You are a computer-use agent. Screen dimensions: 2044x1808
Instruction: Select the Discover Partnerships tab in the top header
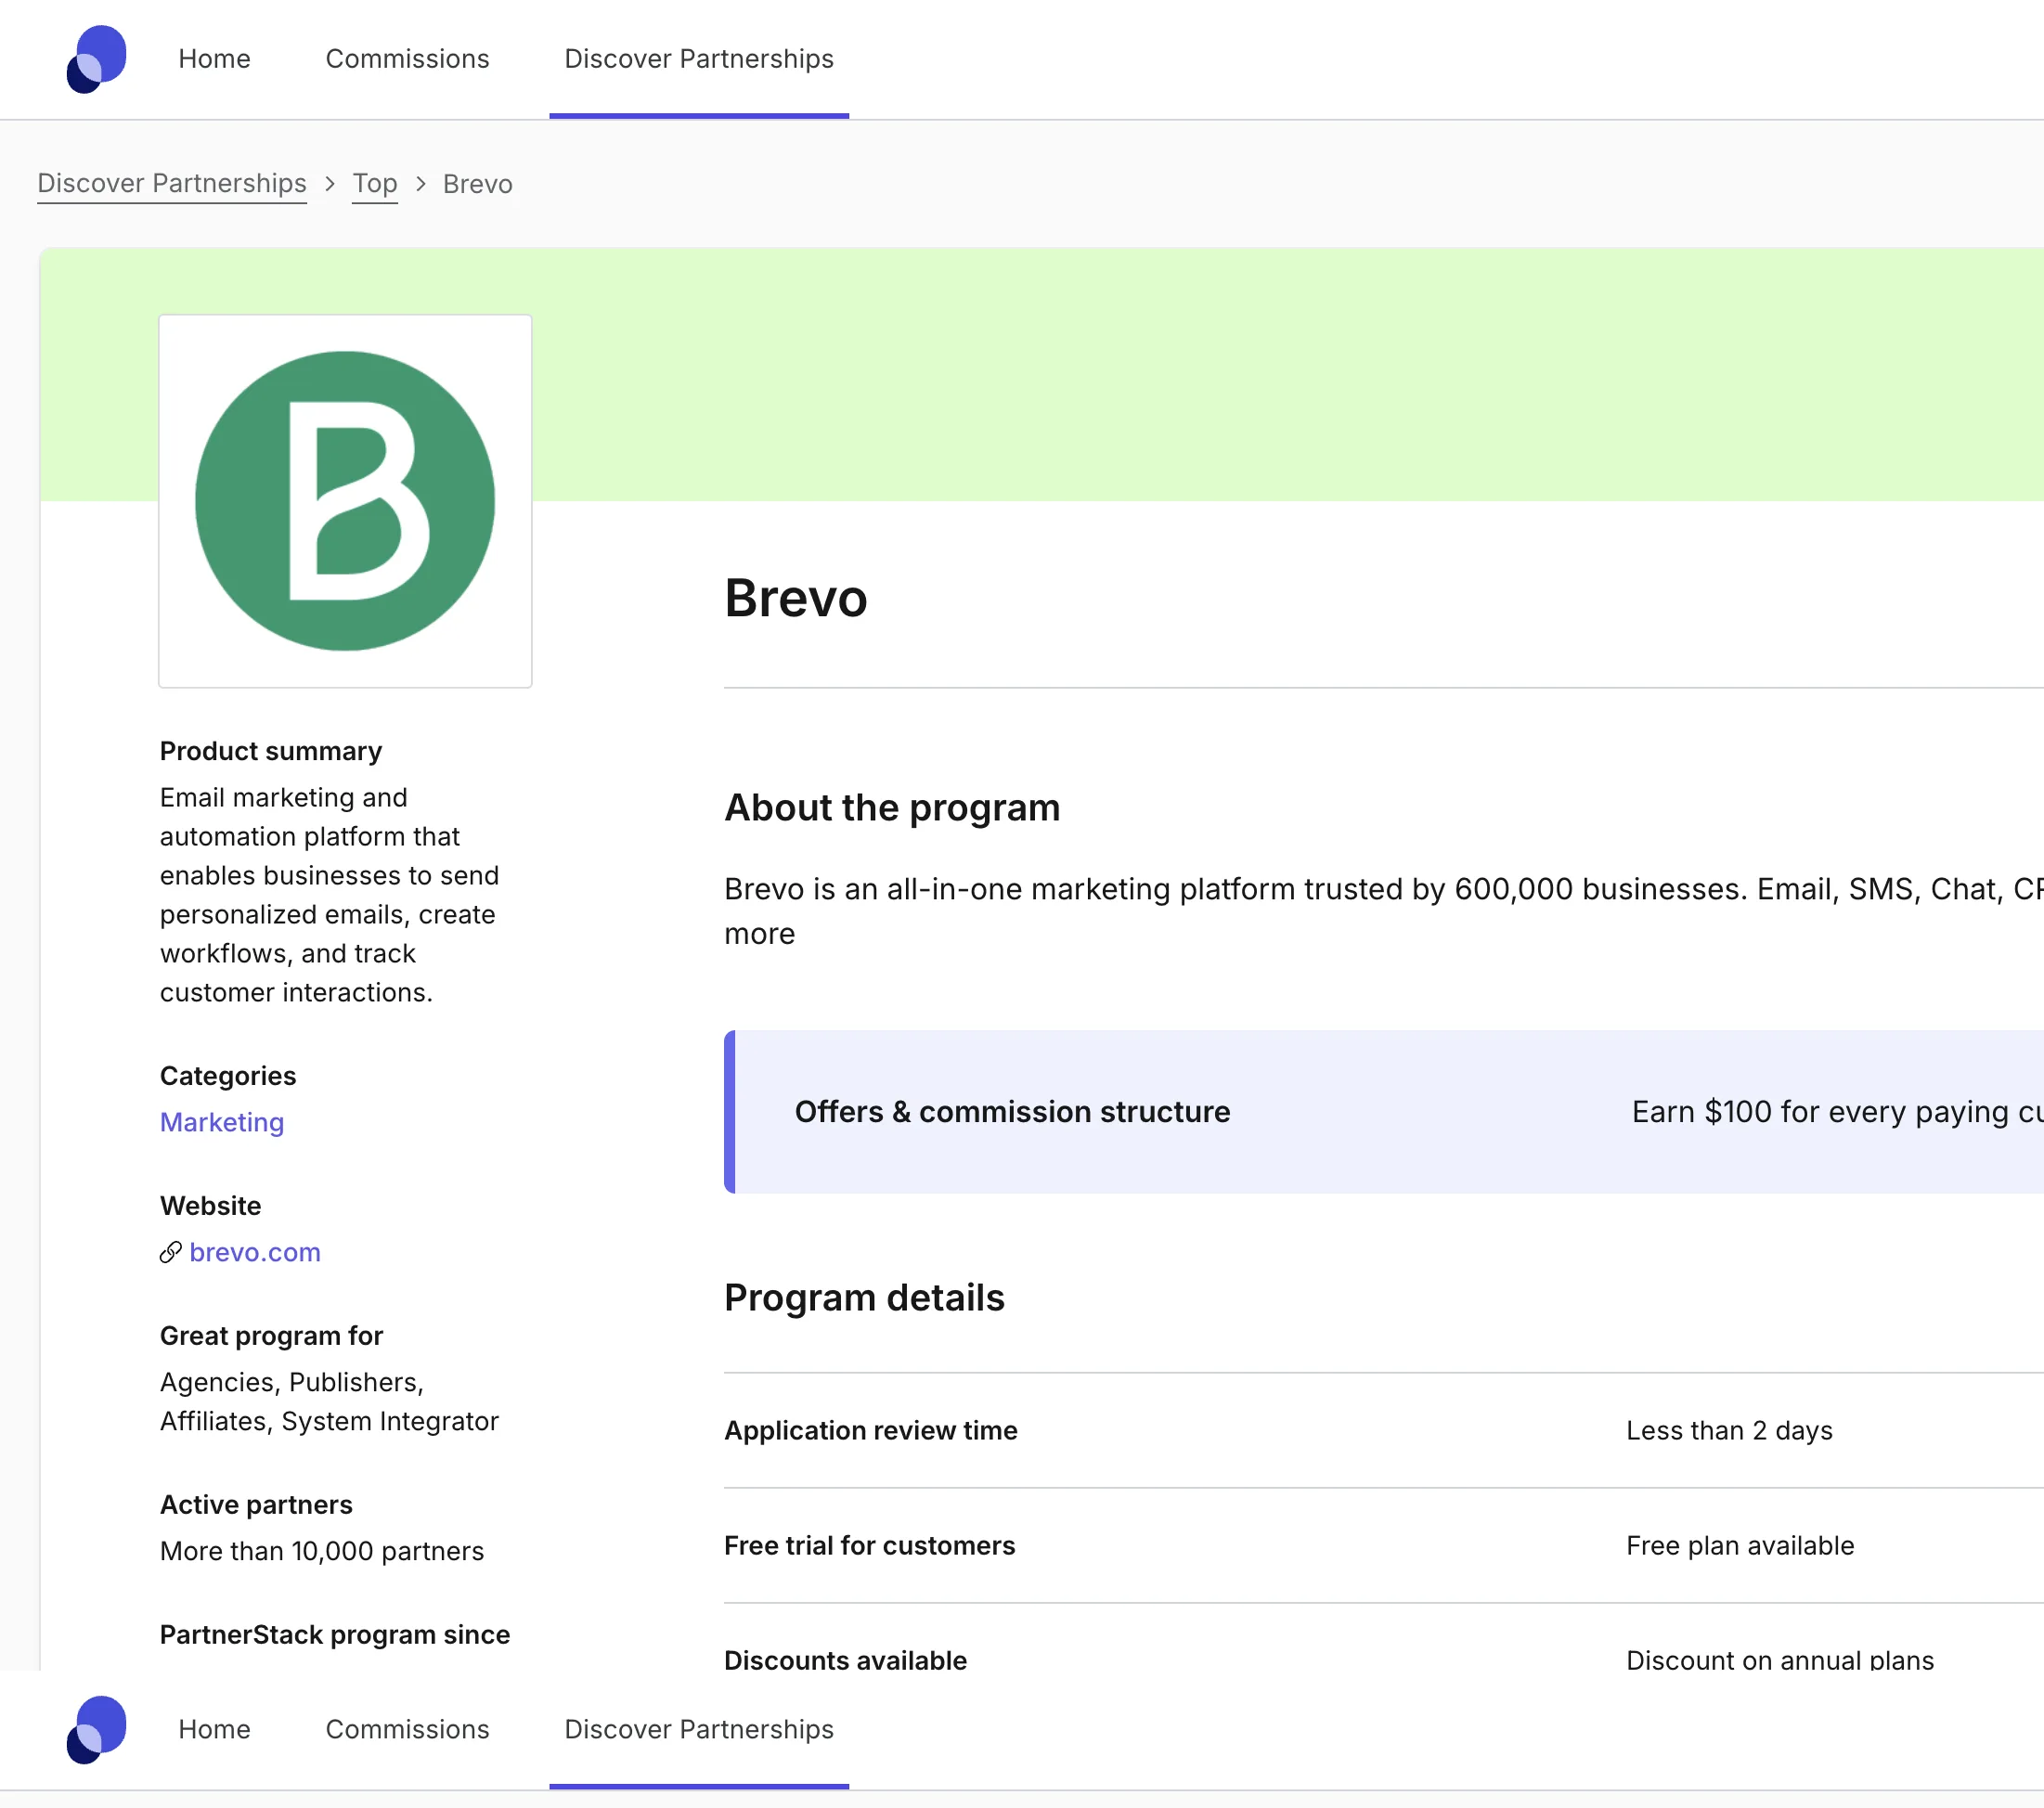[x=699, y=59]
